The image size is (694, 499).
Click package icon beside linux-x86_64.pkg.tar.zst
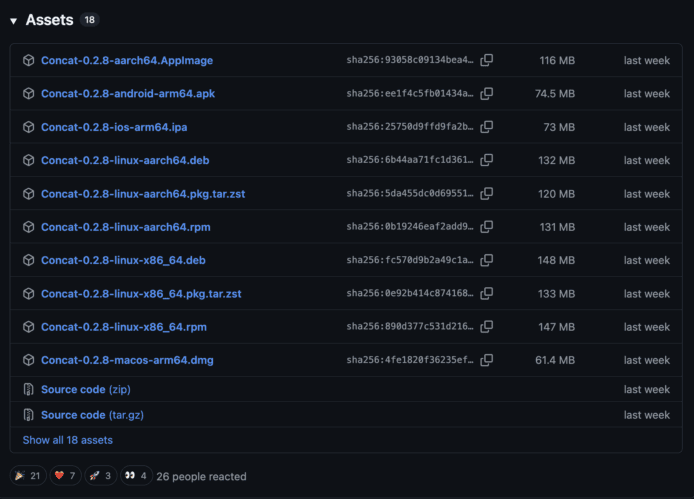[28, 294]
